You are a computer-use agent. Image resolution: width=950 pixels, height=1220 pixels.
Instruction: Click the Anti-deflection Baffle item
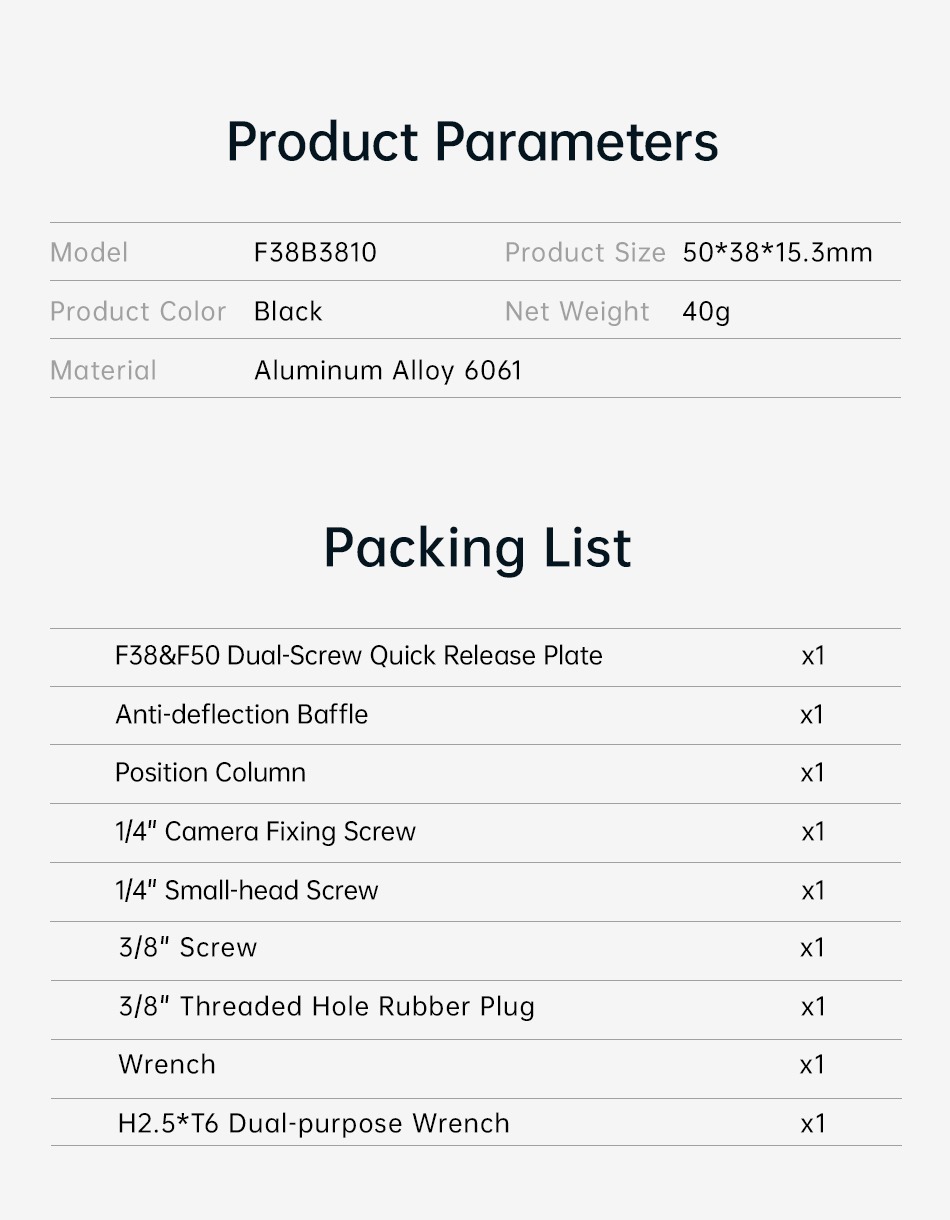point(242,714)
